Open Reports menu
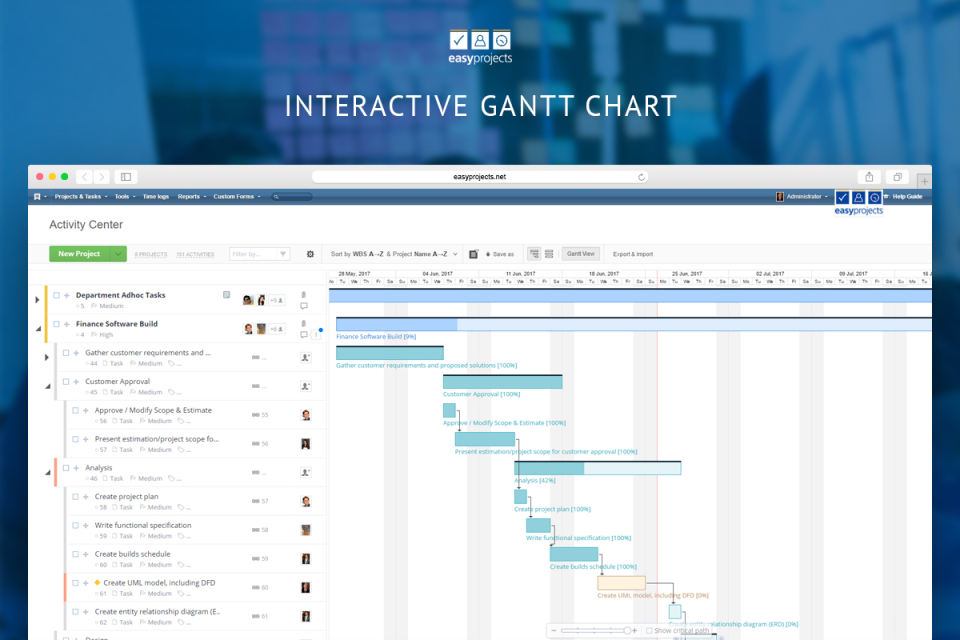Screen dimensions: 960x640 [x=192, y=197]
